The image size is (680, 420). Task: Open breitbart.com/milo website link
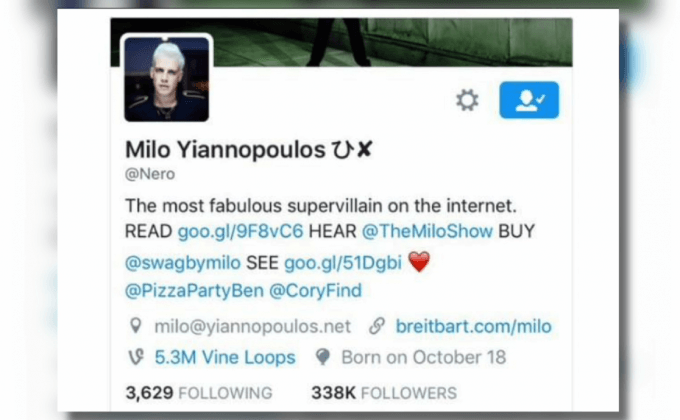474,326
